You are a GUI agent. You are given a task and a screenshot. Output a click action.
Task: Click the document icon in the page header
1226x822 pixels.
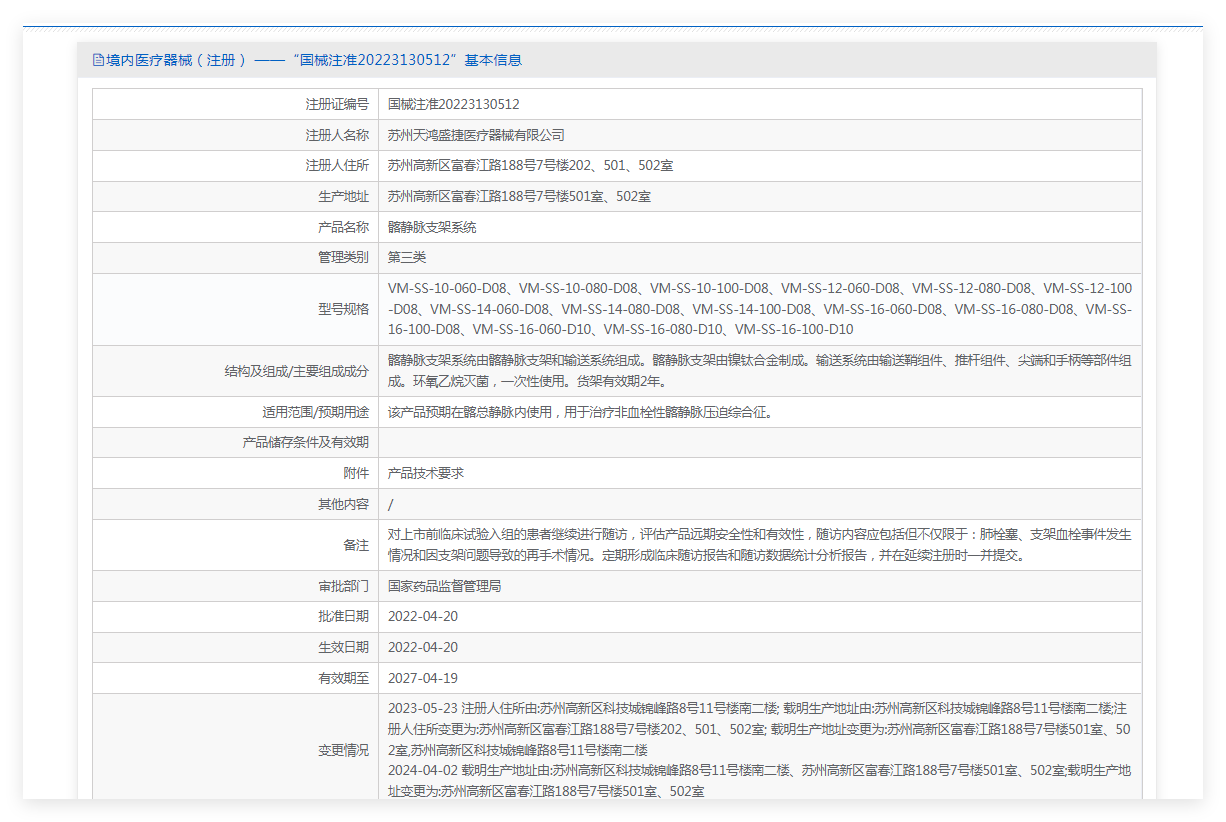[x=98, y=60]
